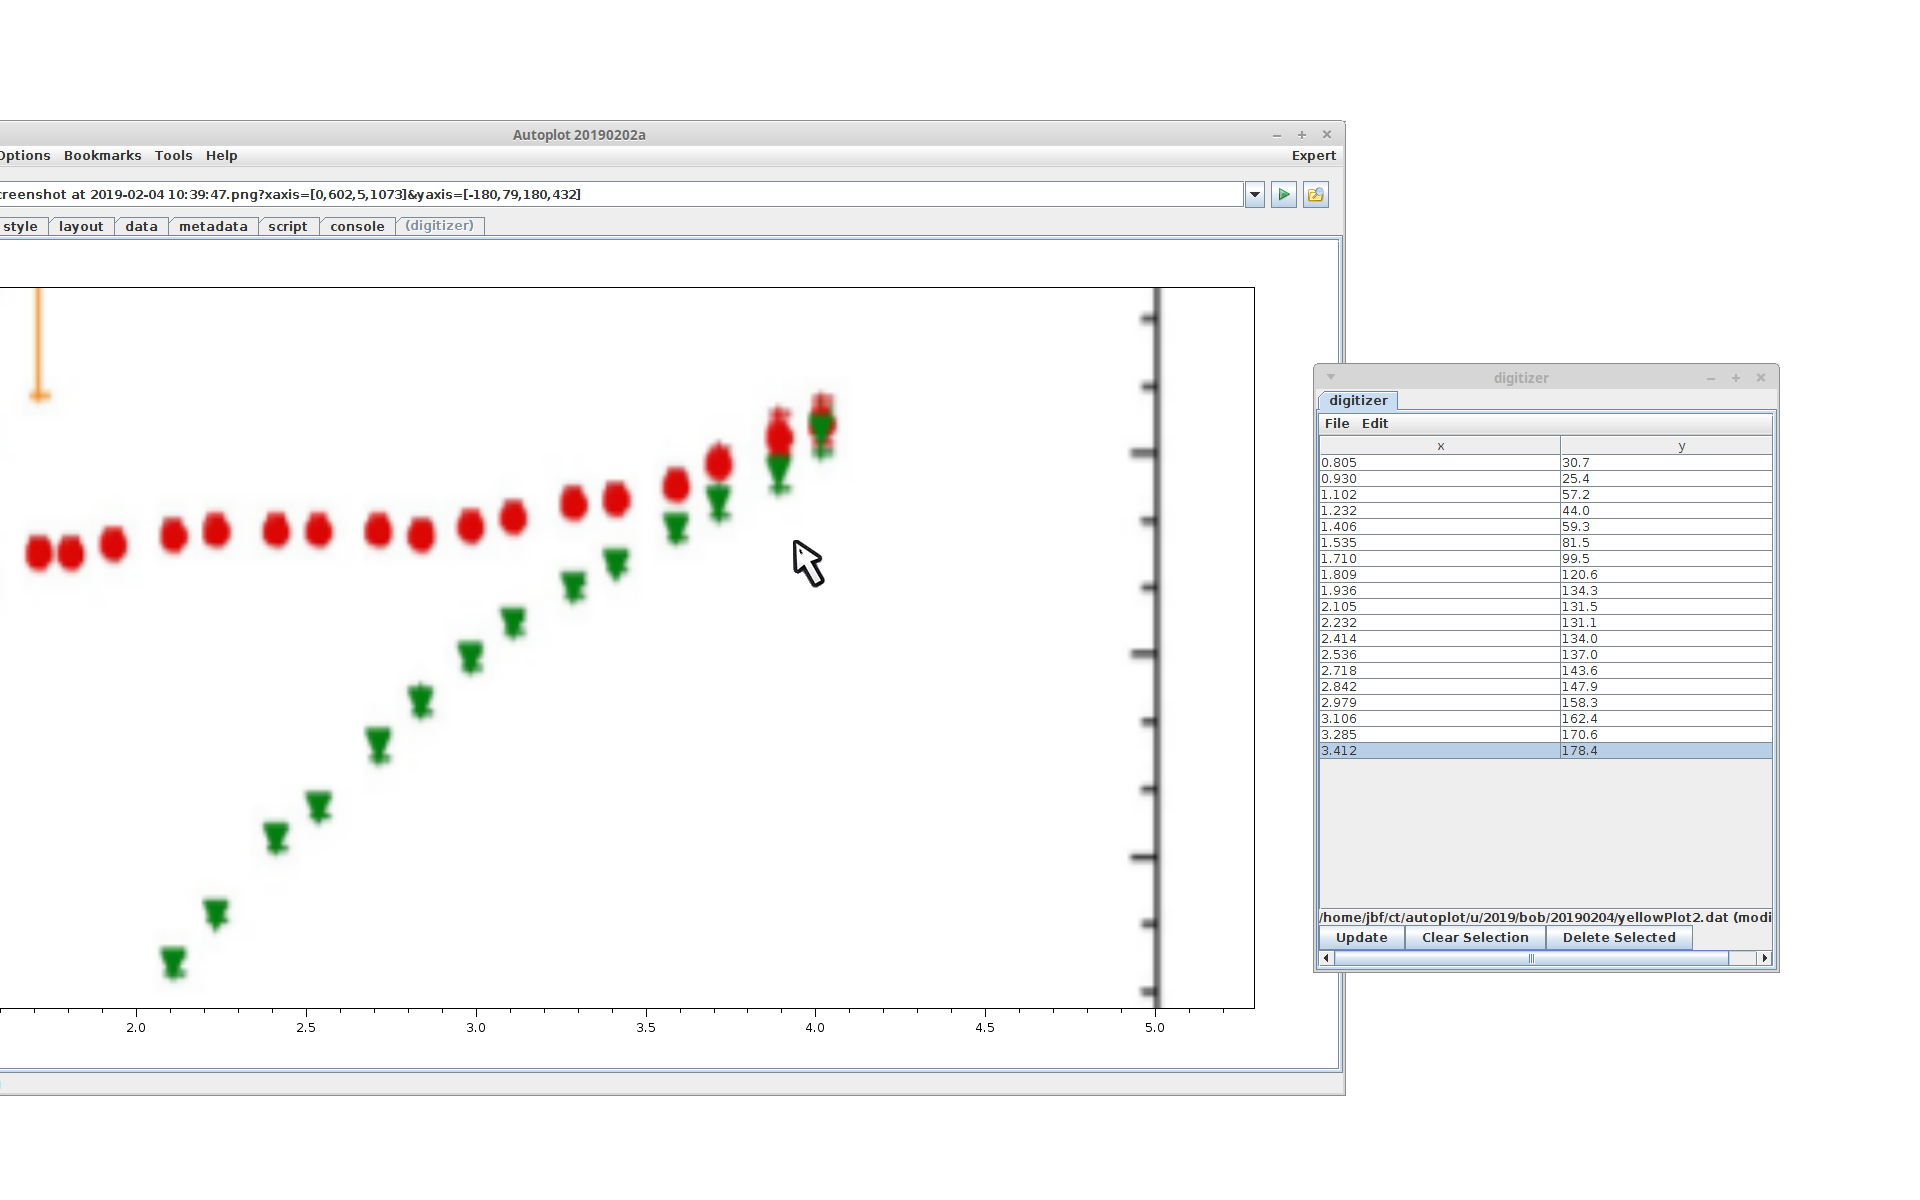Select table row with x 1.406
1920x1200 pixels.
pos(1546,527)
